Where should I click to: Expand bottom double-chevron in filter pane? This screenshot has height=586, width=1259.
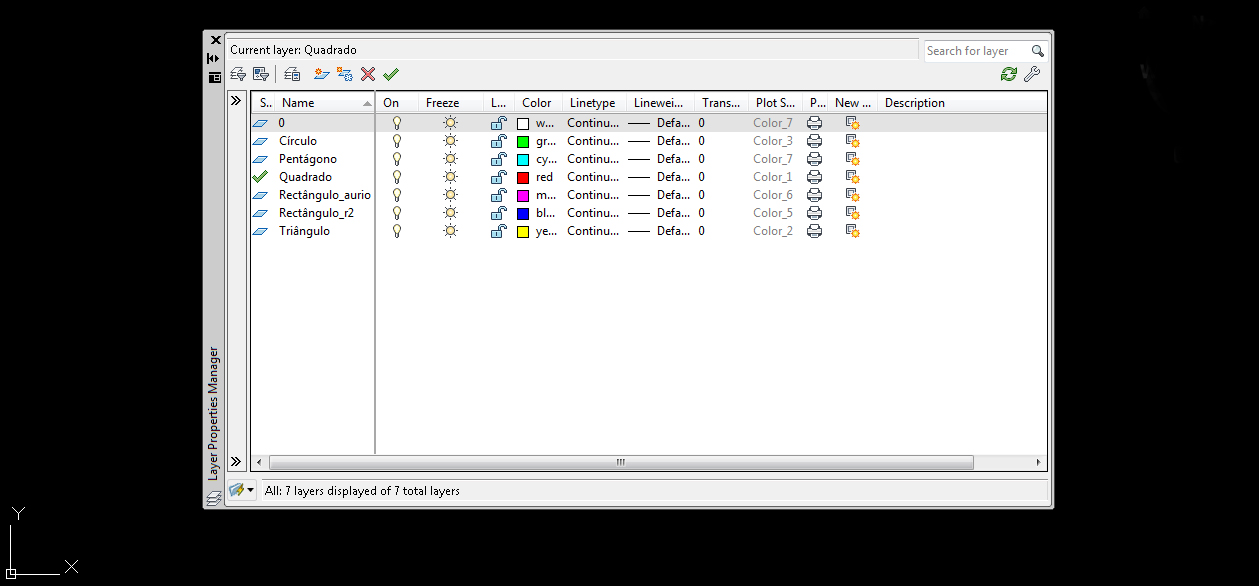236,462
